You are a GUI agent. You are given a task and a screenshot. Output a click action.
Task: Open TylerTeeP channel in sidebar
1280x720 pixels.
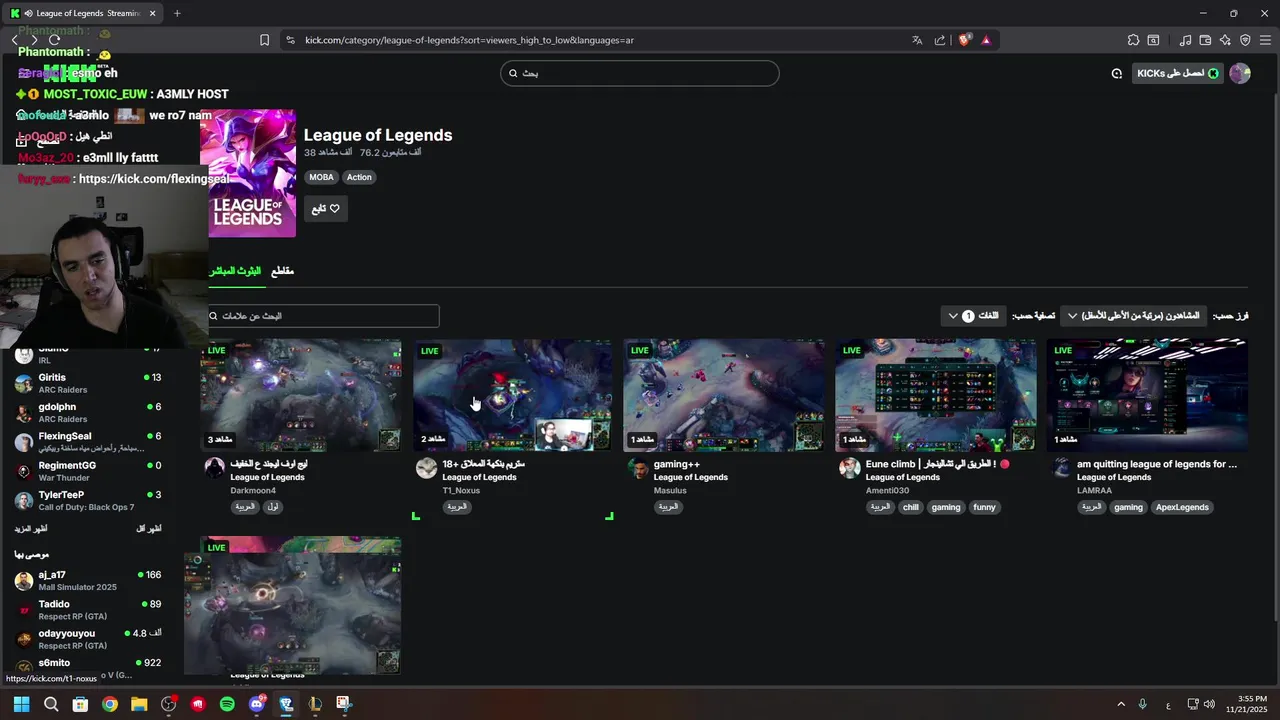coord(88,500)
